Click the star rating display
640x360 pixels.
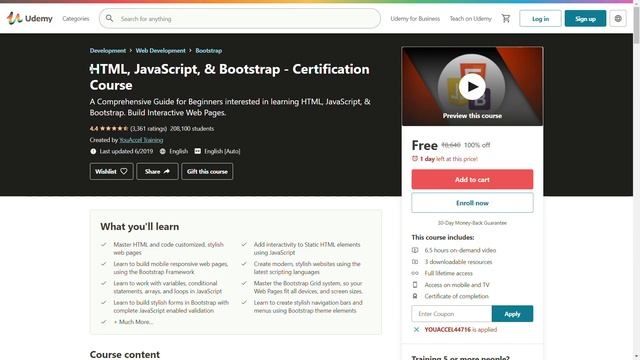tap(114, 128)
